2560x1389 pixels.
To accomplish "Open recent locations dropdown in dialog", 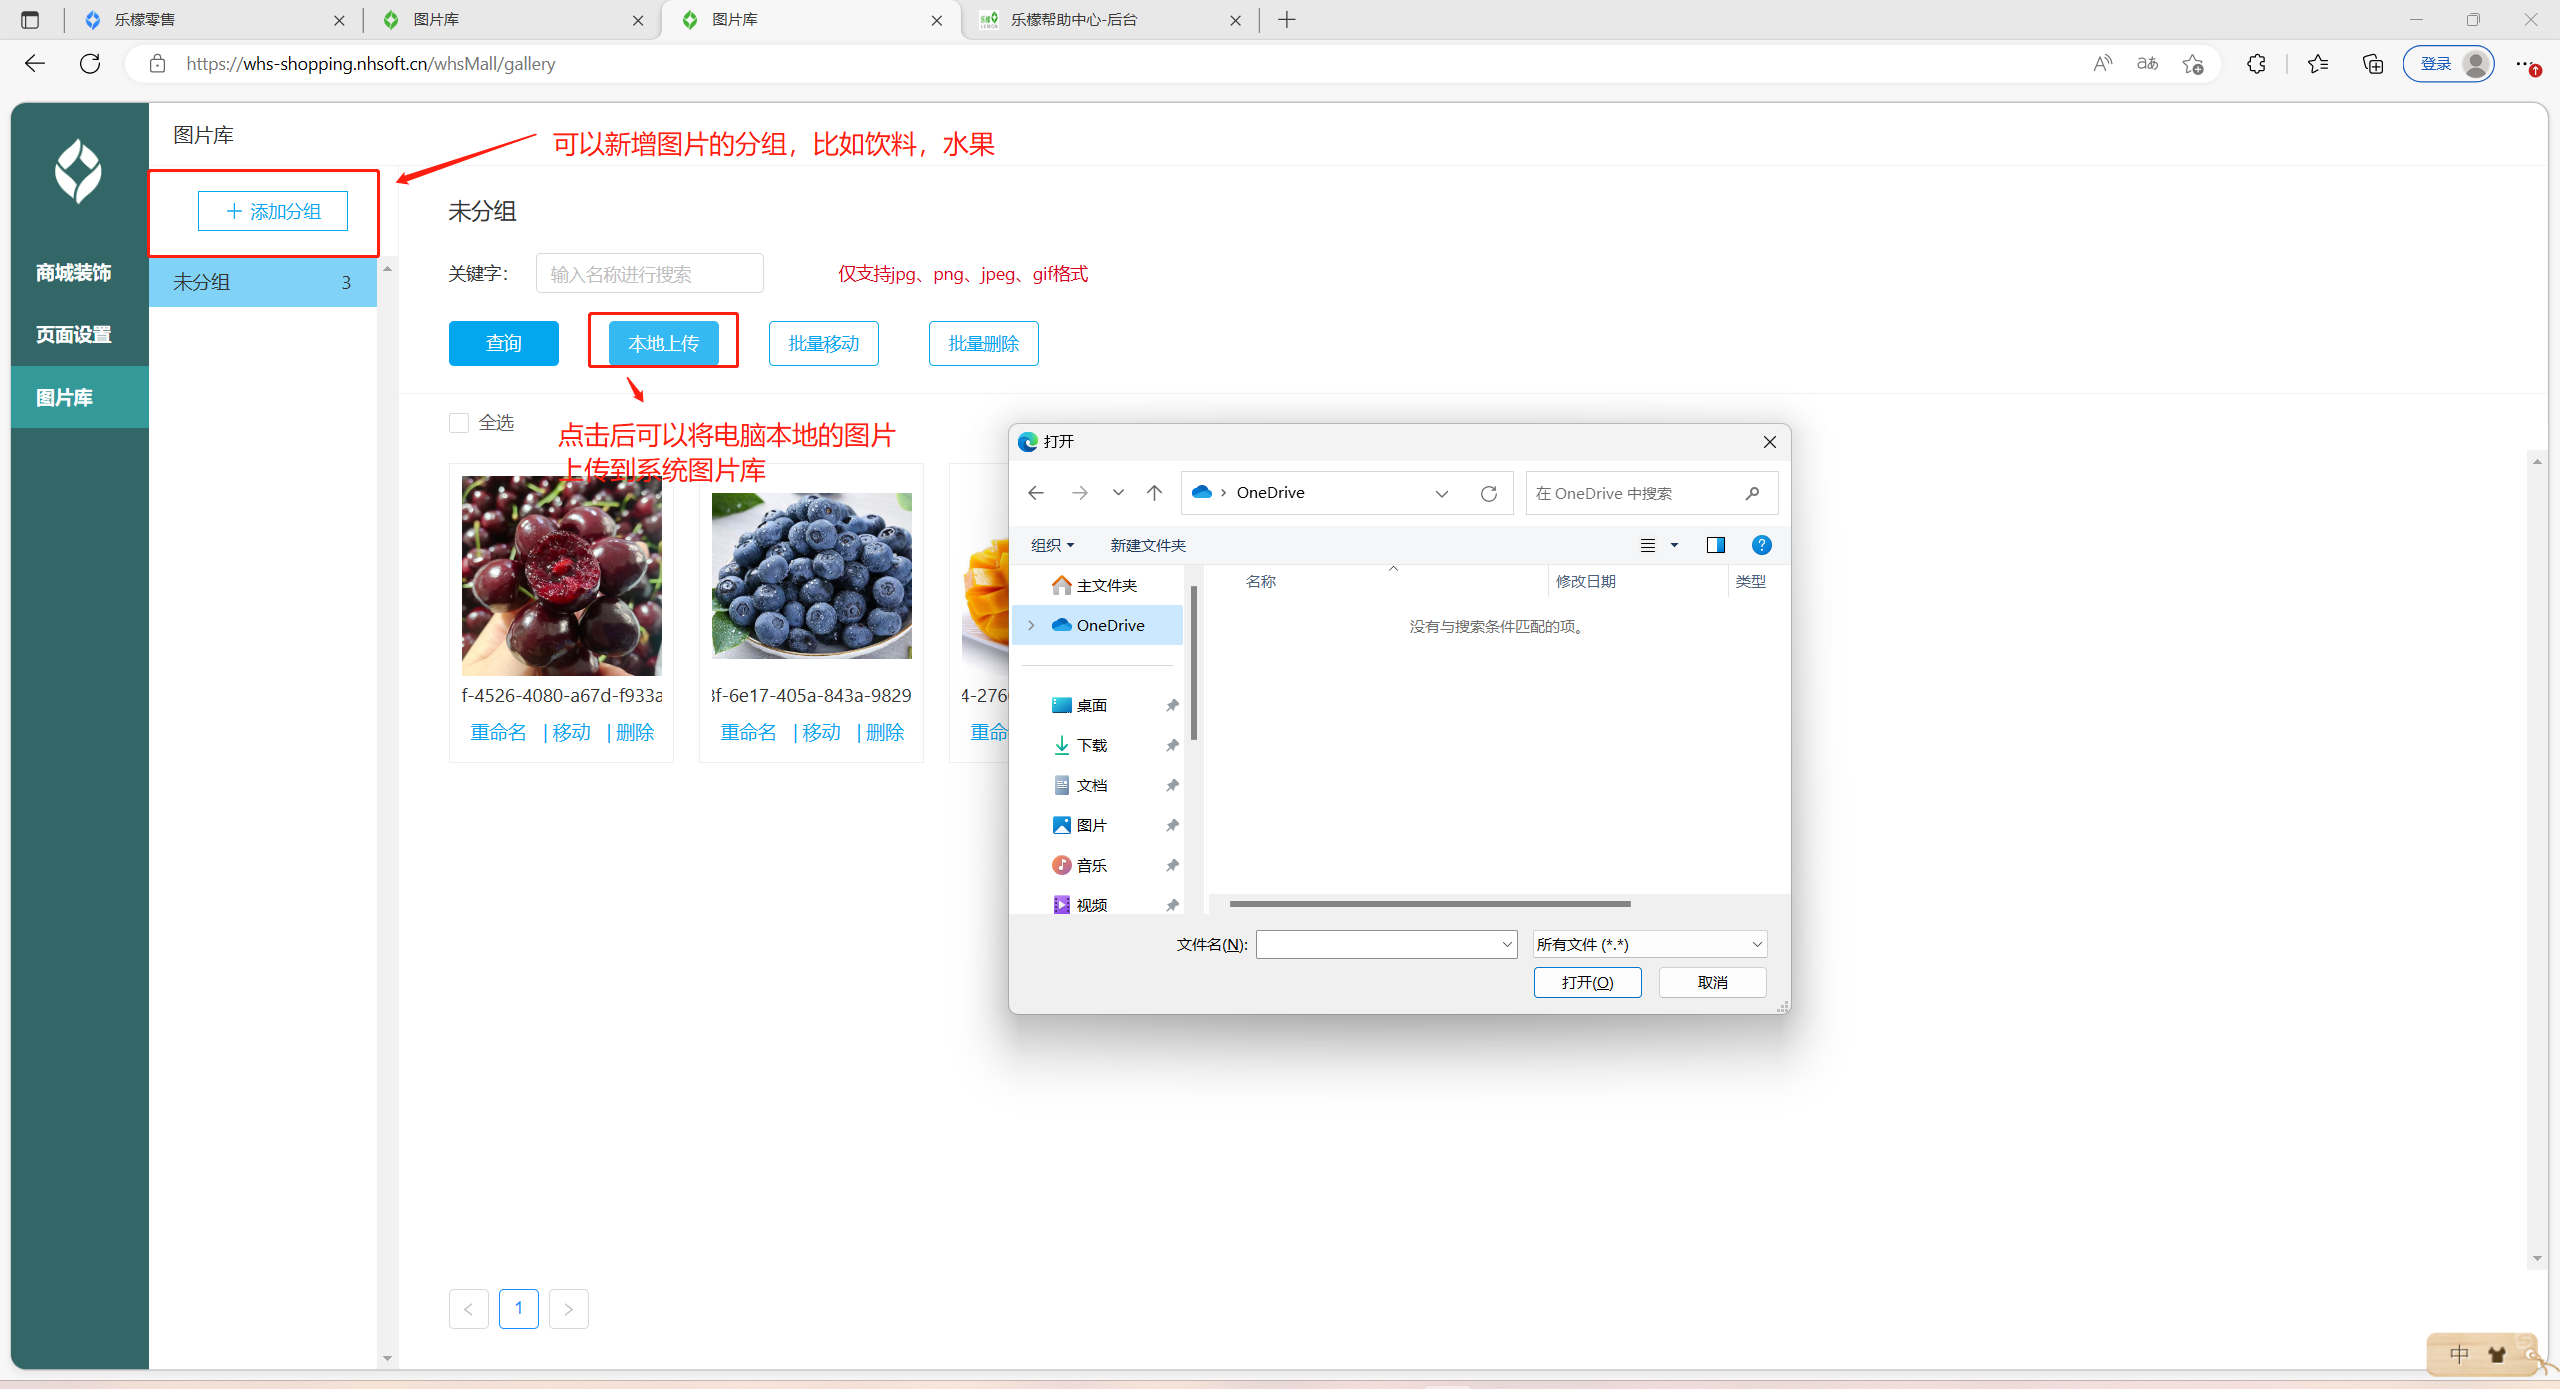I will tap(1118, 493).
